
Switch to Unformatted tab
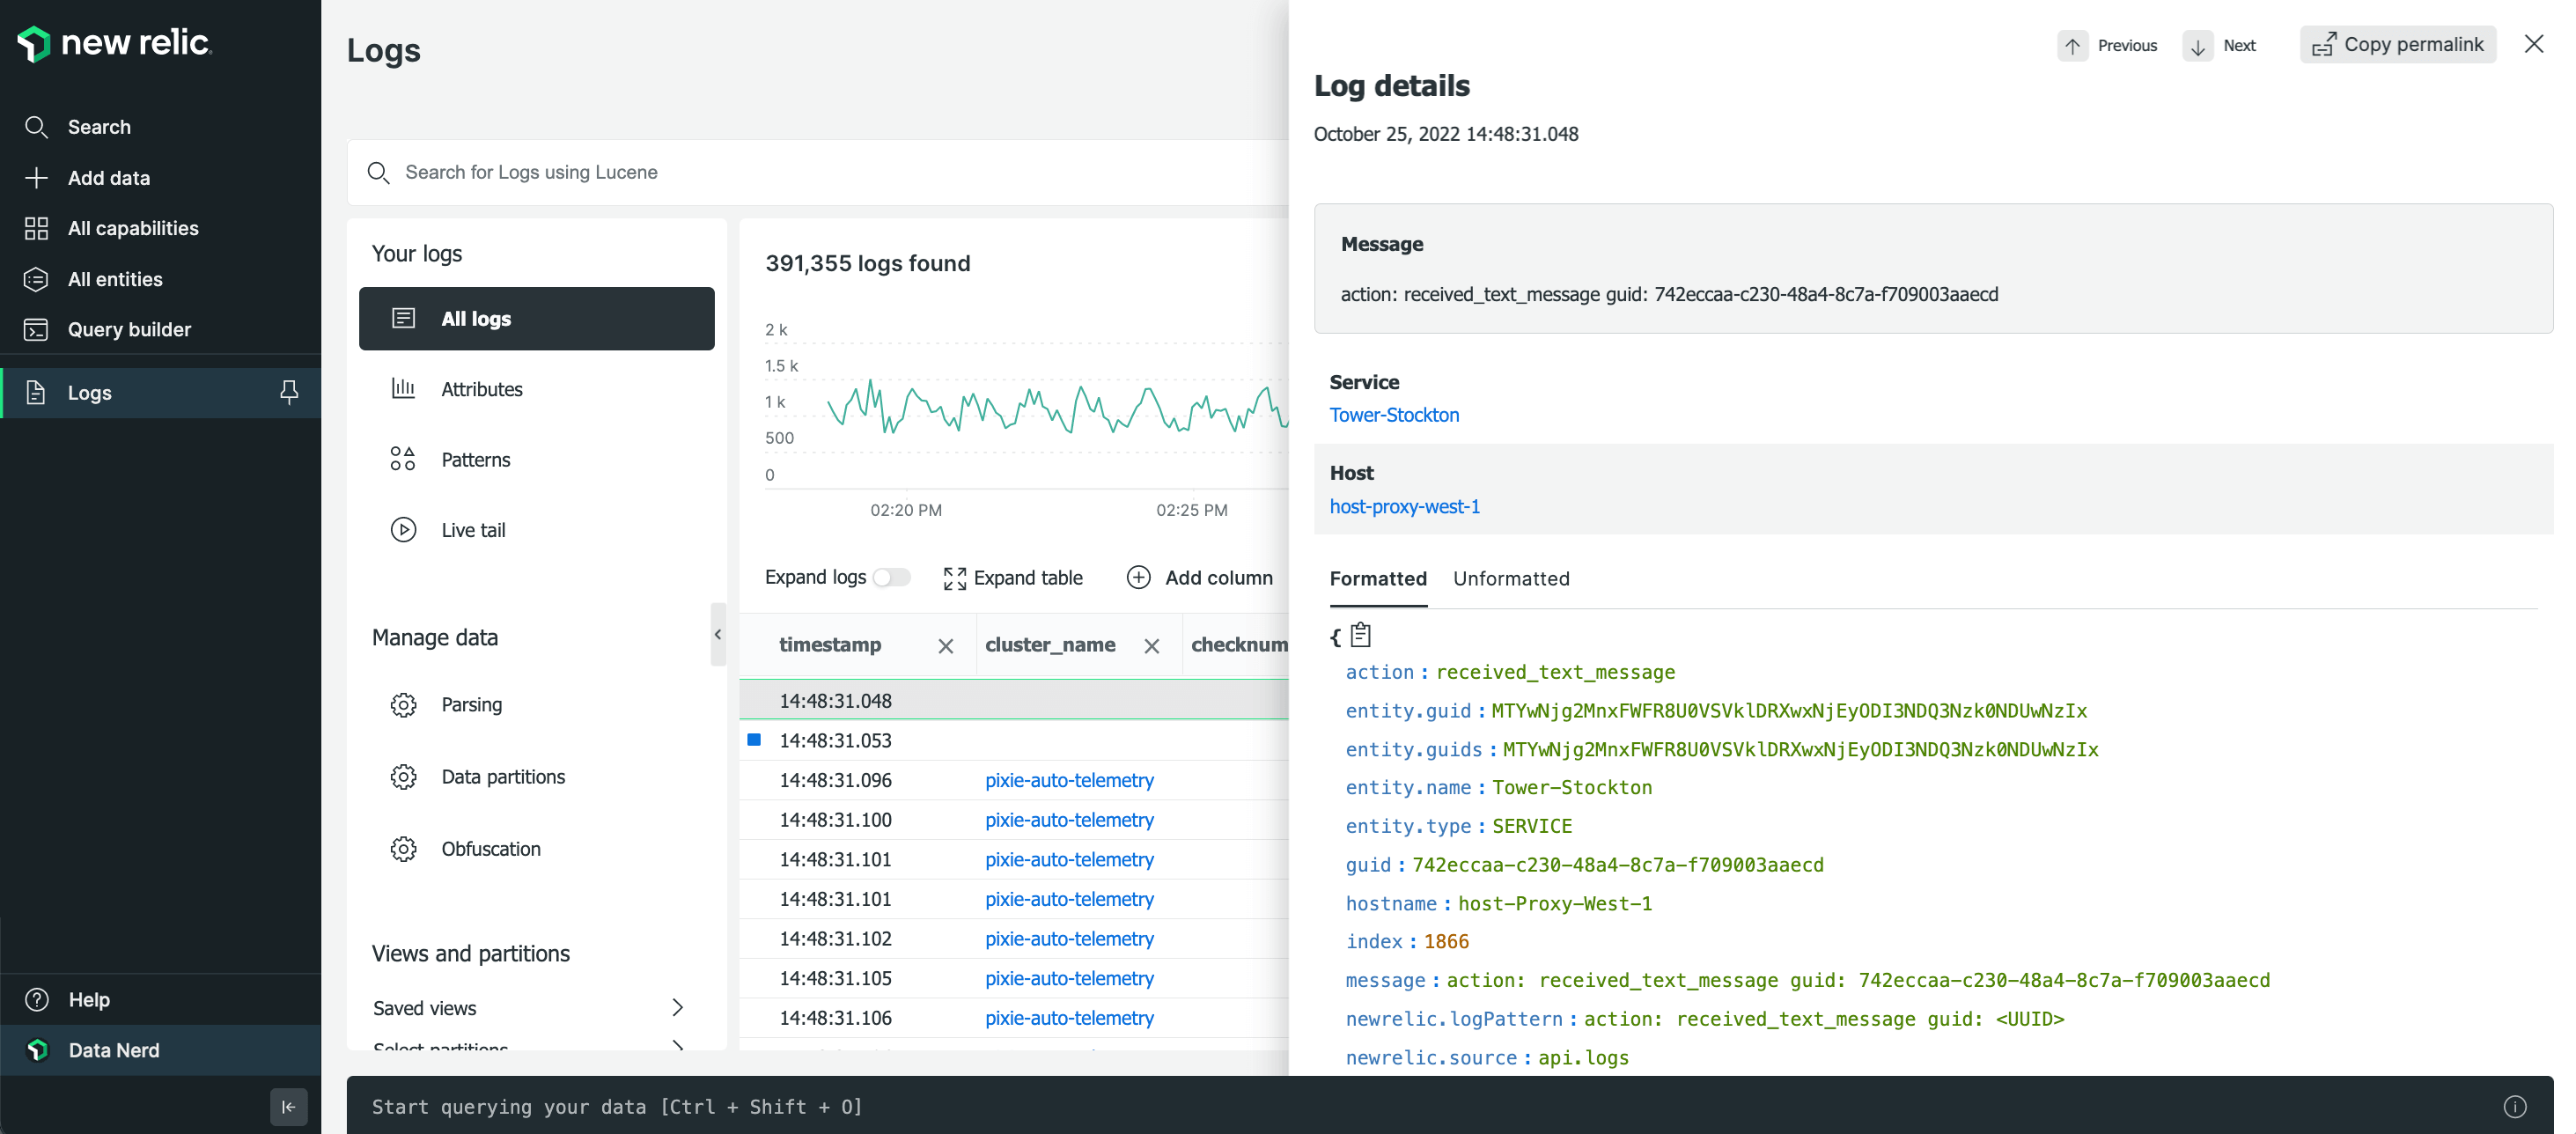pos(1511,579)
